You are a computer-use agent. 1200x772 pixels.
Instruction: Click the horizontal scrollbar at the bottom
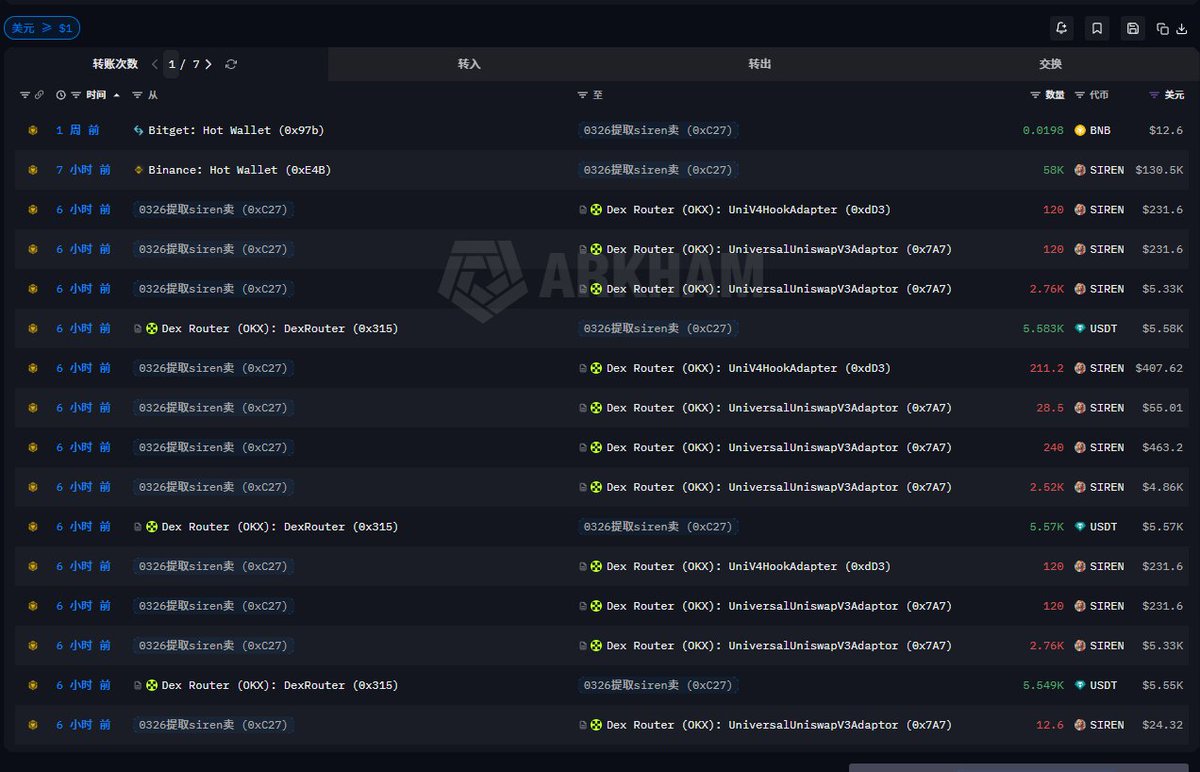pyautogui.click(x=1021, y=767)
